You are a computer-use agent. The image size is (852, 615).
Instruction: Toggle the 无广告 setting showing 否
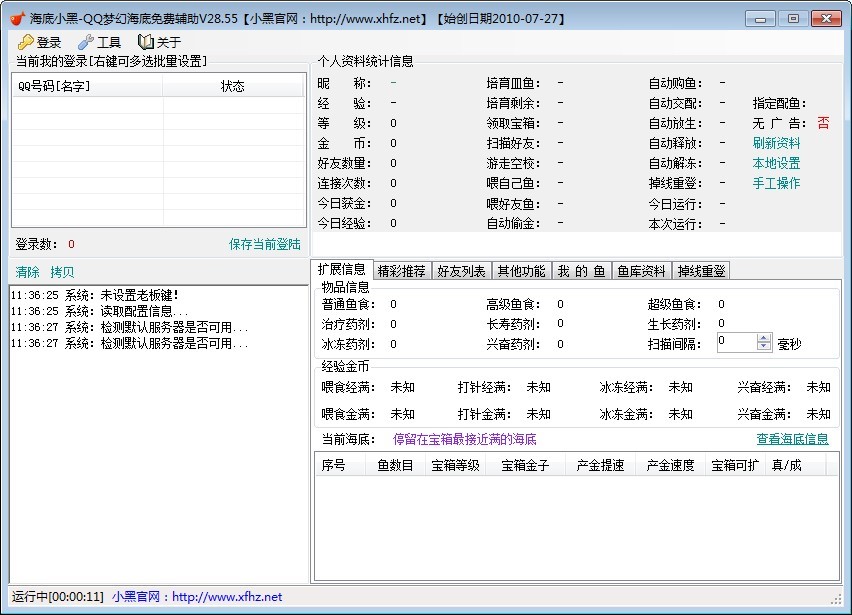[x=823, y=123]
